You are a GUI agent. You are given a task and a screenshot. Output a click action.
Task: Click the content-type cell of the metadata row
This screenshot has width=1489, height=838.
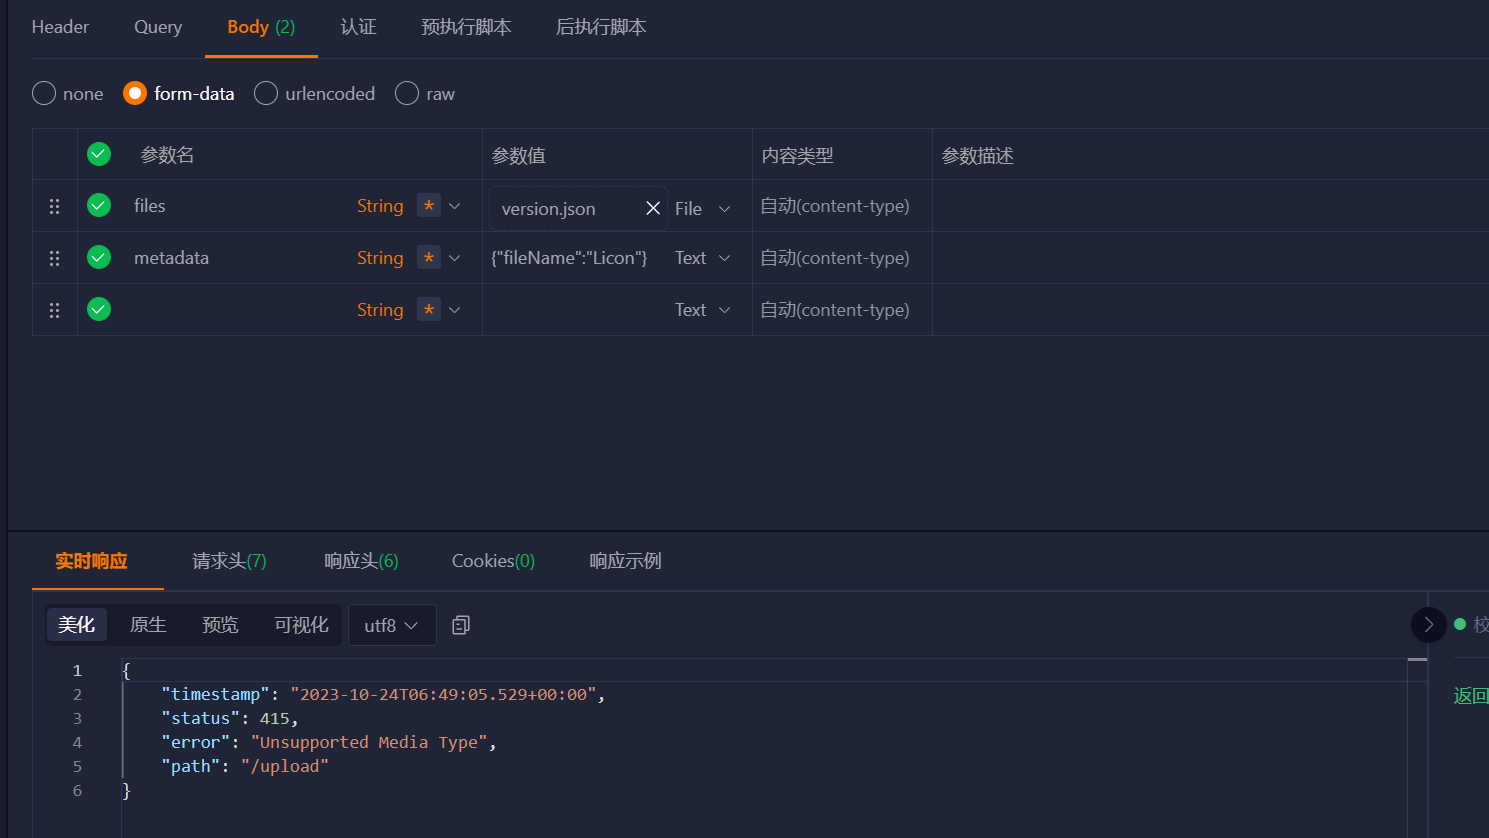click(842, 258)
